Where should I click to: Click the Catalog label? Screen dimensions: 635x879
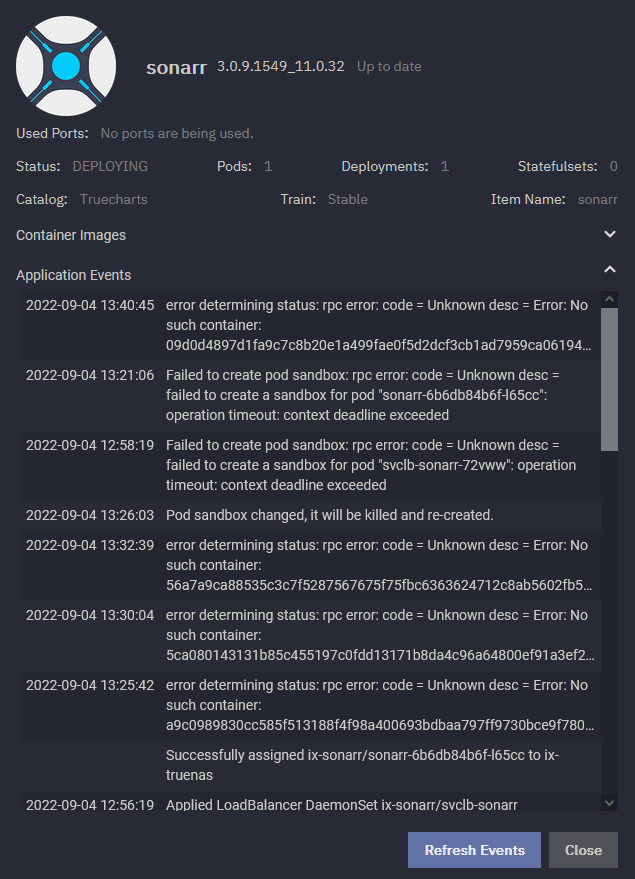coord(42,200)
